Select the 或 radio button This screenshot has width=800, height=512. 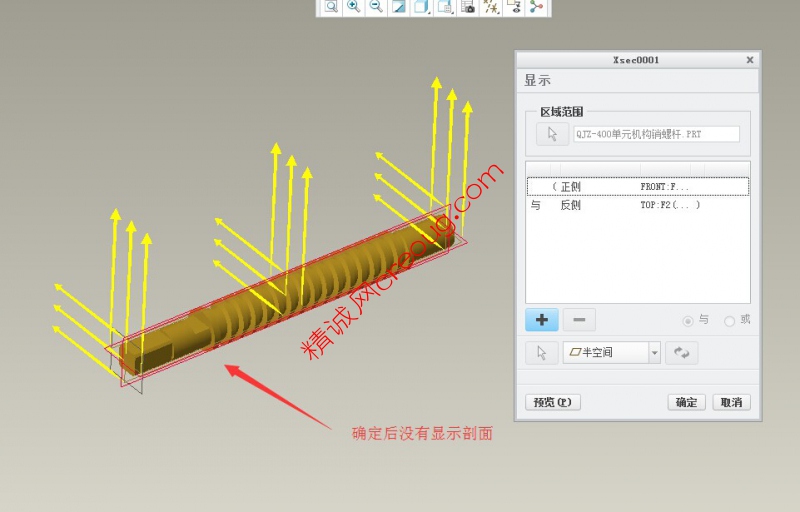coord(729,321)
